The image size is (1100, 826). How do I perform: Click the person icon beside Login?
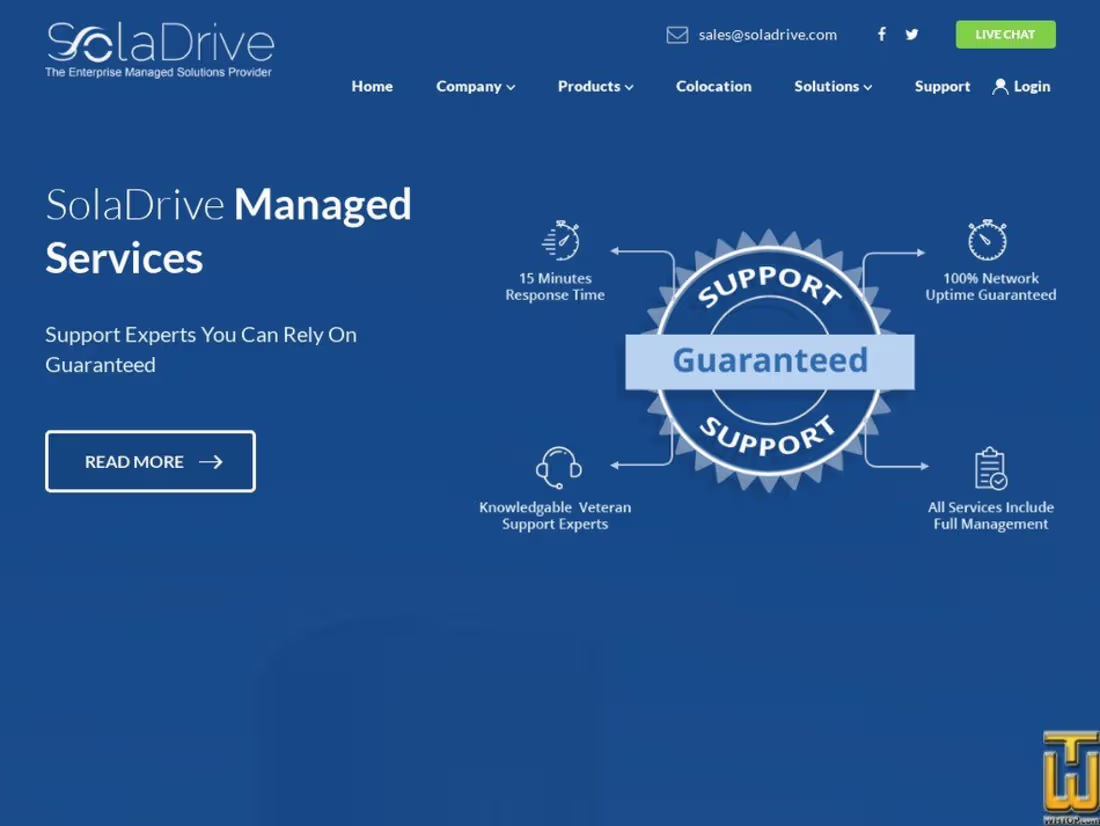click(x=1000, y=86)
